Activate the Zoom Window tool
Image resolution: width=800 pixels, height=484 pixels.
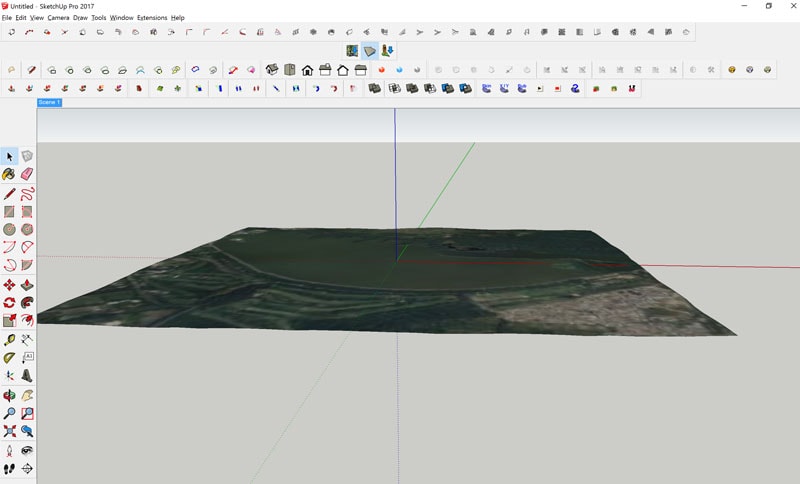pyautogui.click(x=27, y=413)
